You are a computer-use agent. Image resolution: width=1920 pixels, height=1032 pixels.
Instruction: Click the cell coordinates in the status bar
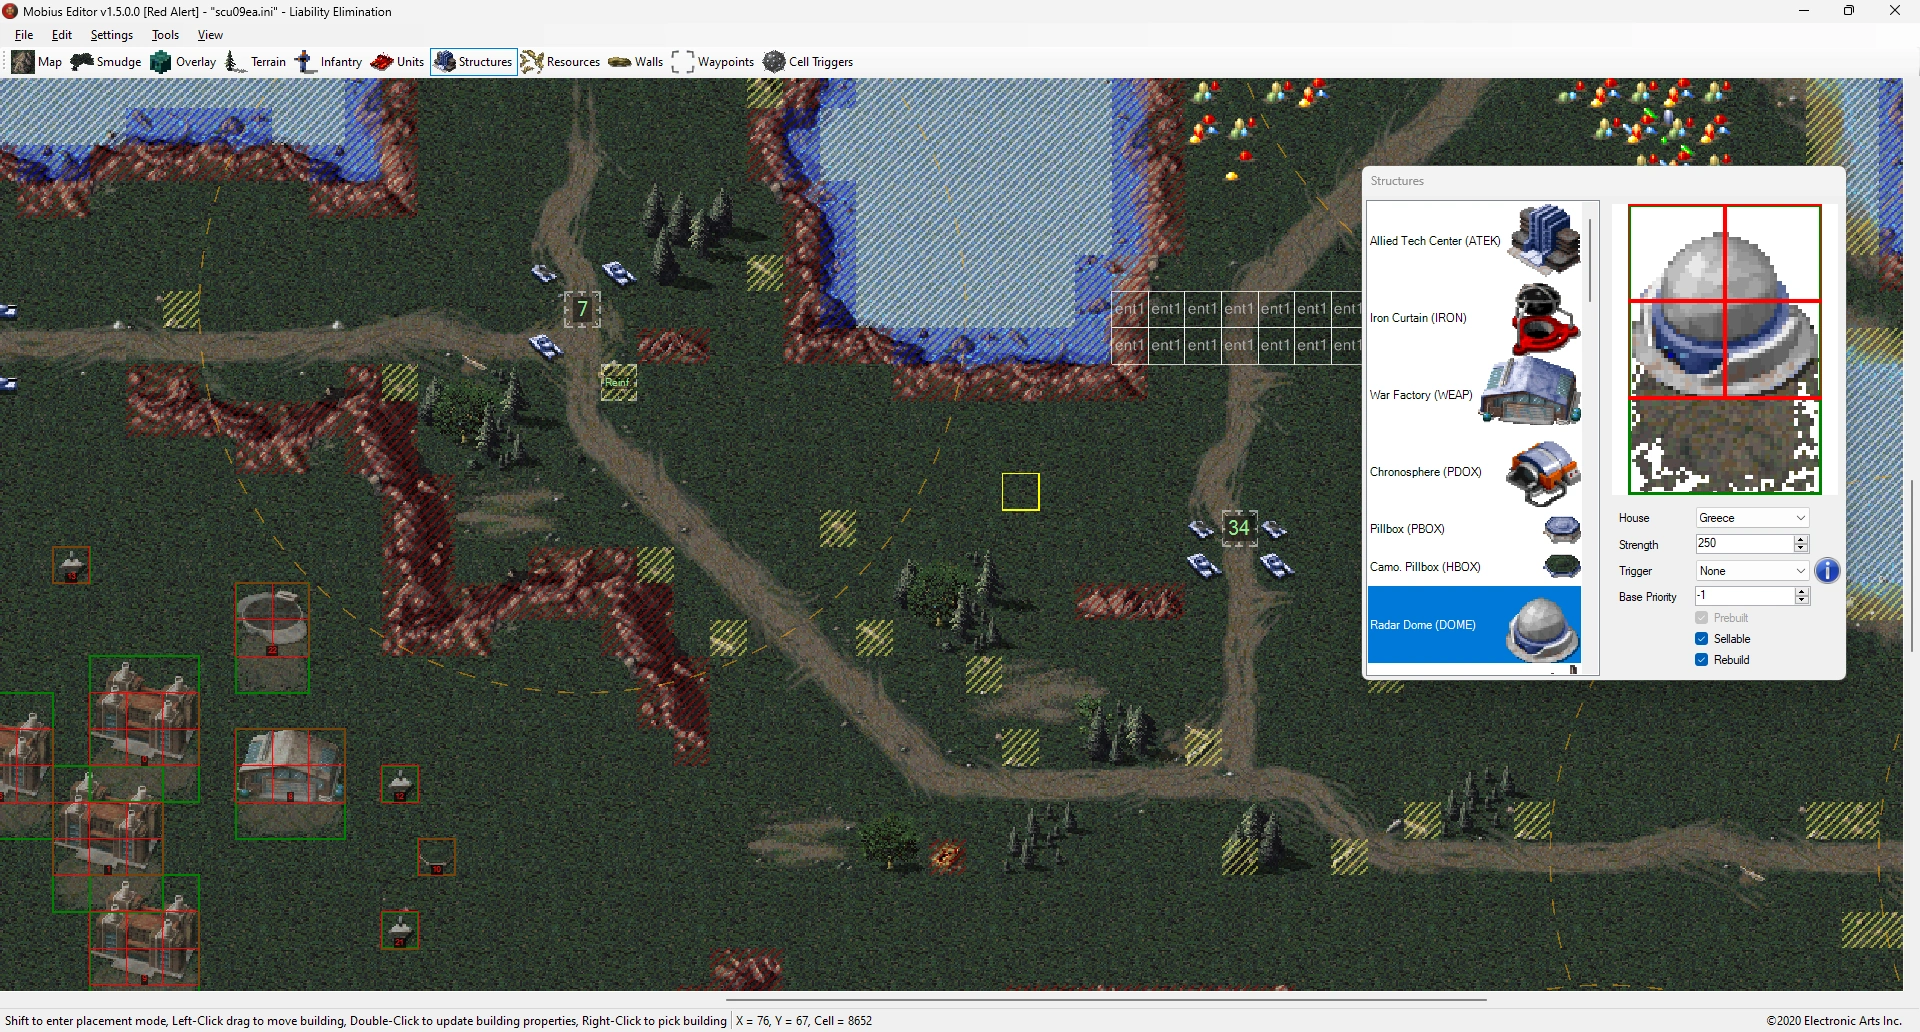pyautogui.click(x=804, y=1021)
